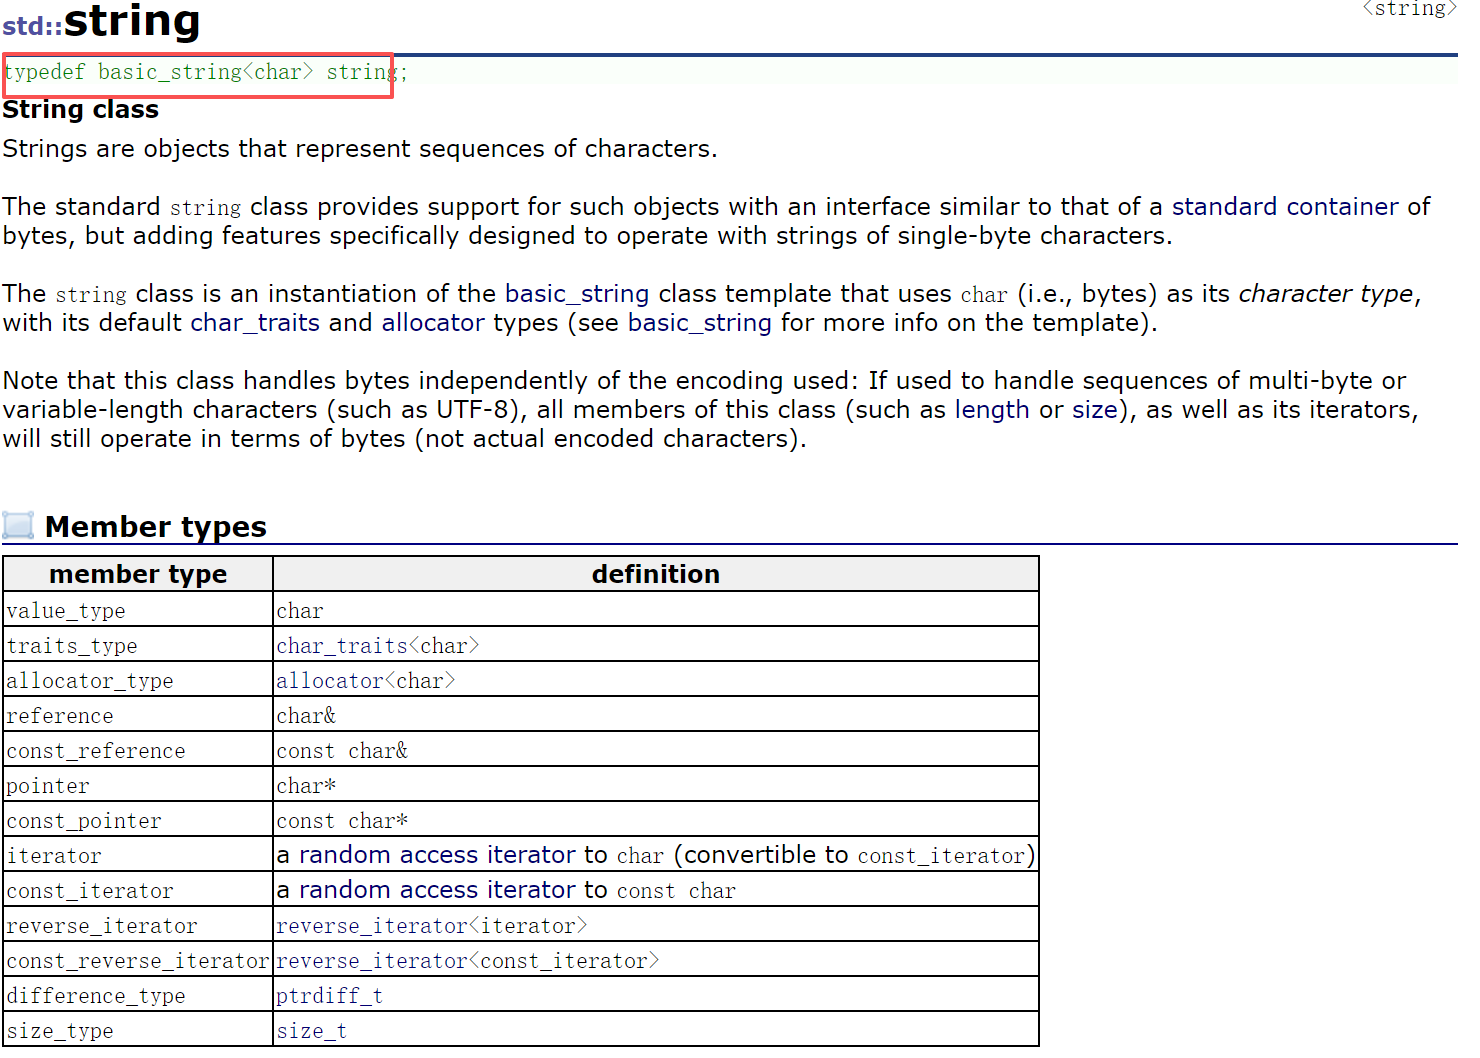Click the 'const char&' definition cell
Viewport: 1480px width, 1058px height.
pyautogui.click(x=656, y=750)
